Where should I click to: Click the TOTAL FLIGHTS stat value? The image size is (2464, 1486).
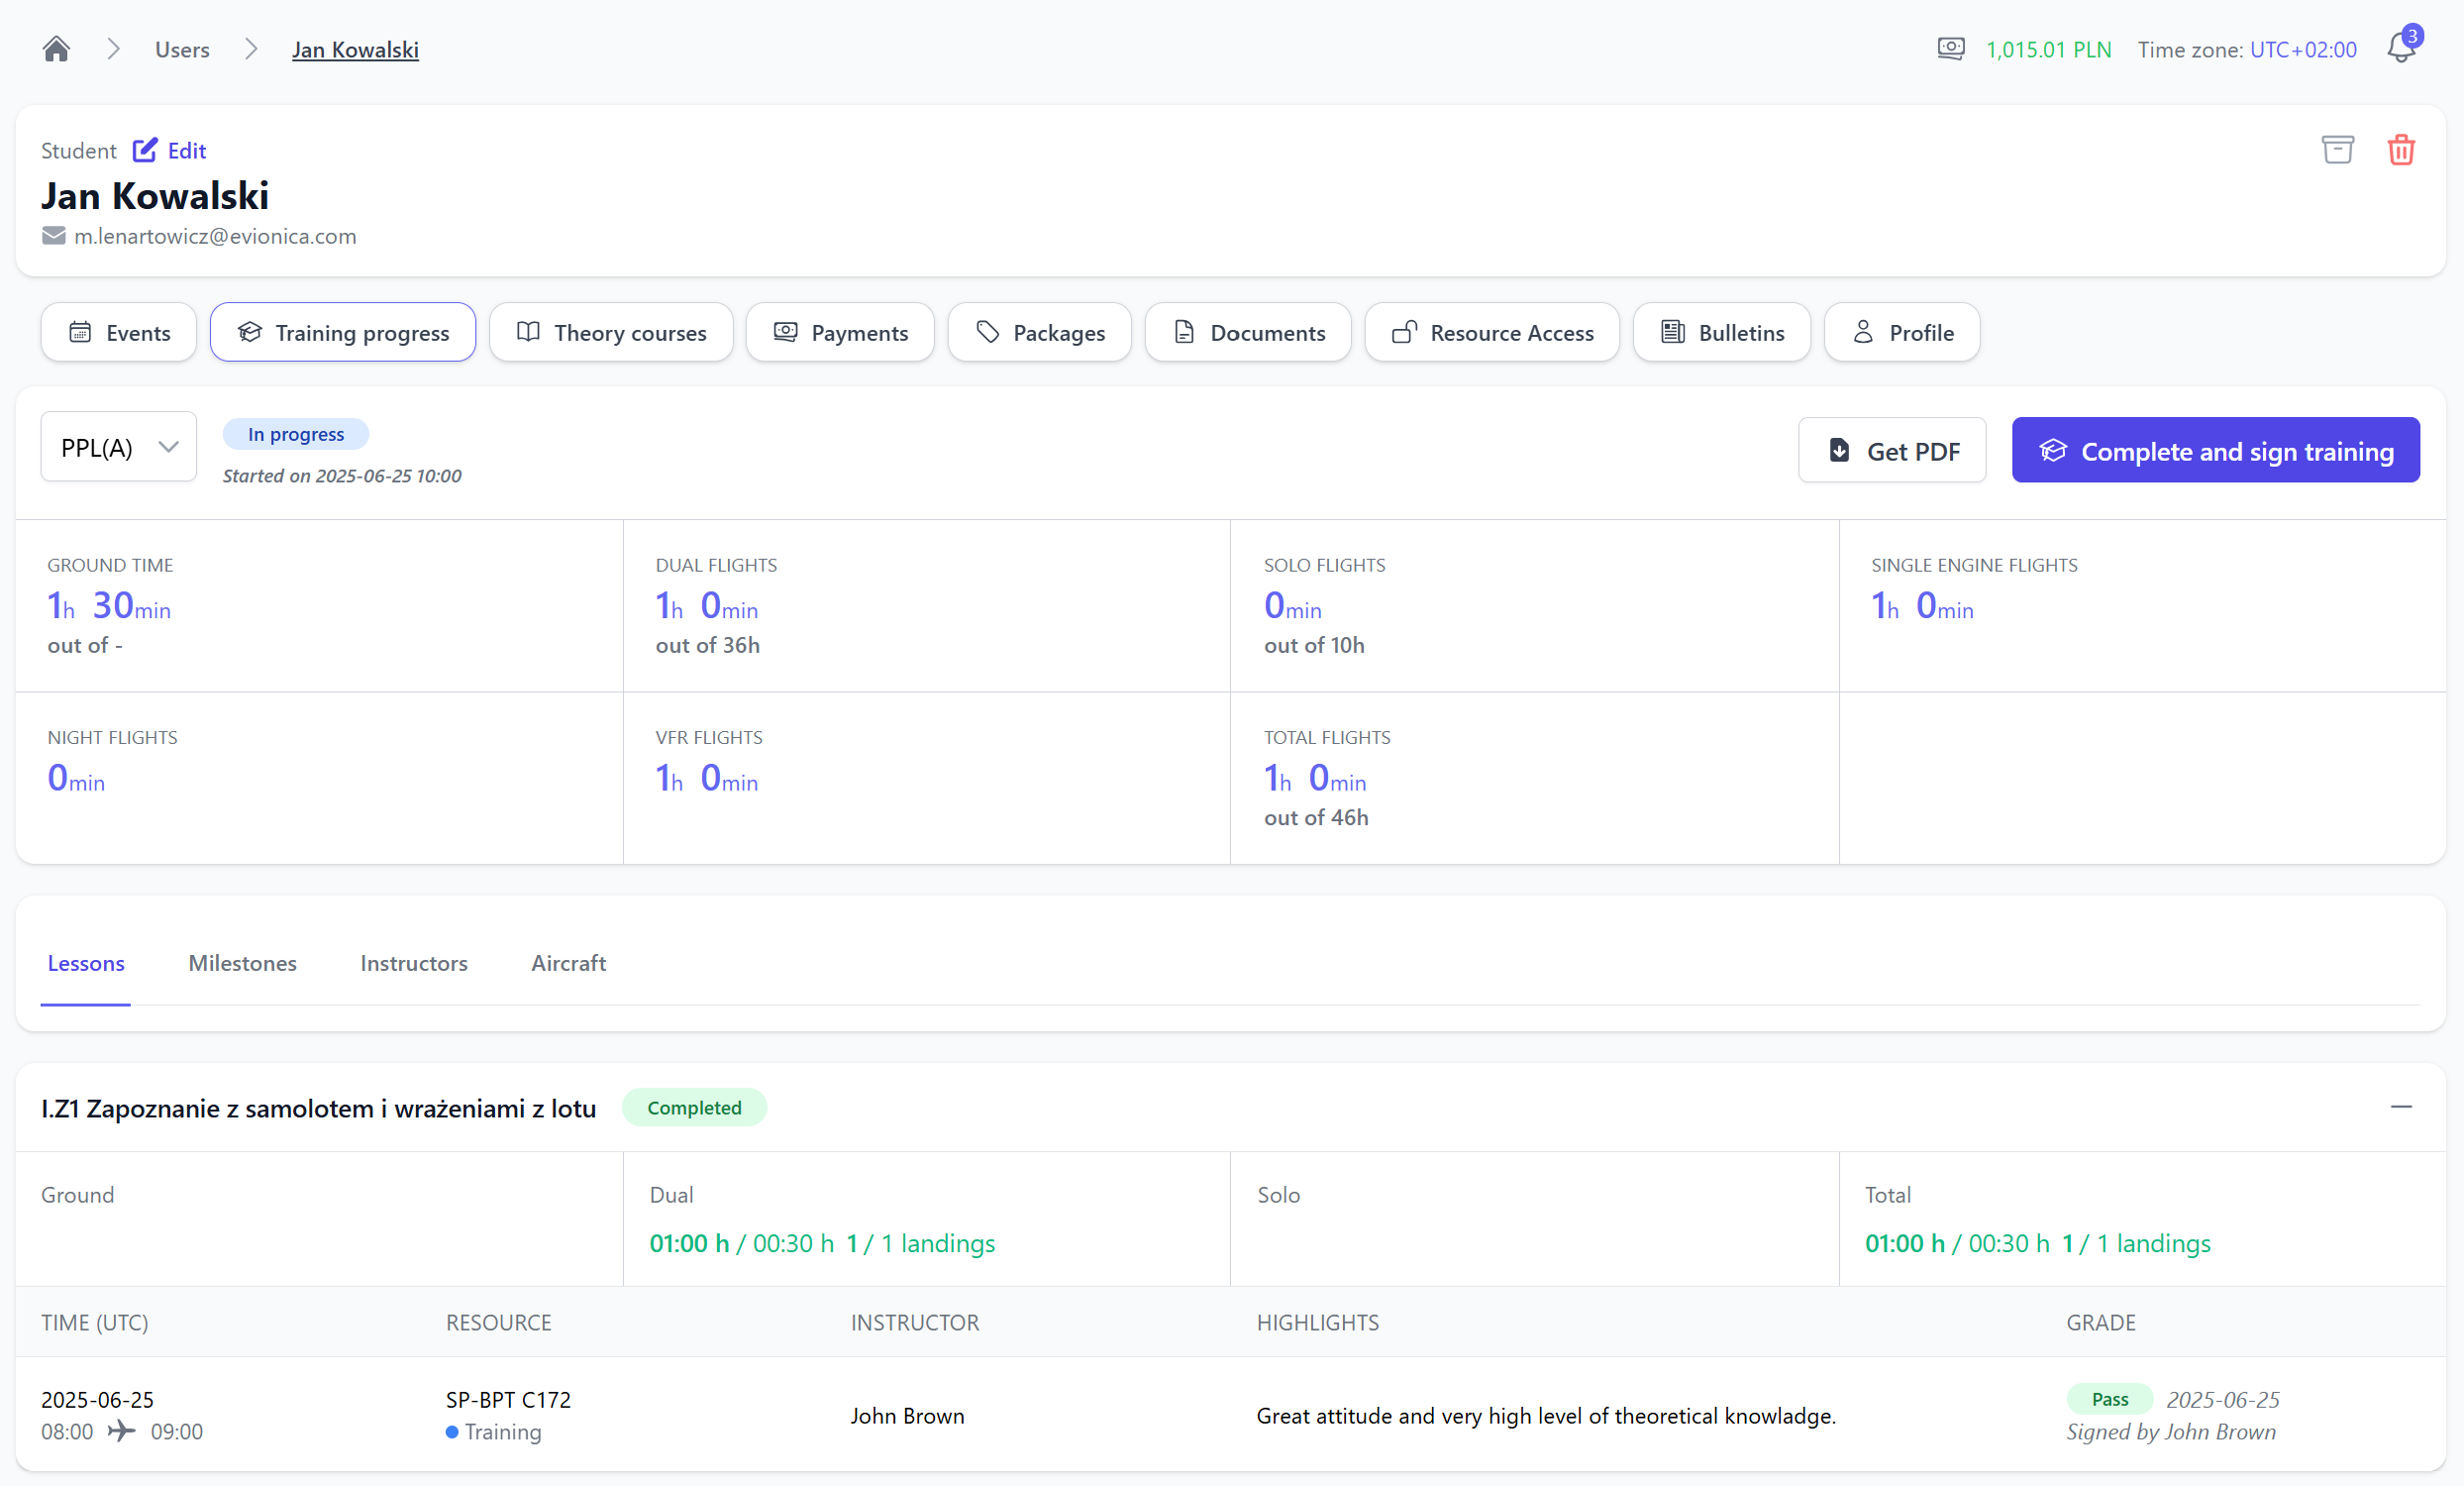click(x=1315, y=778)
